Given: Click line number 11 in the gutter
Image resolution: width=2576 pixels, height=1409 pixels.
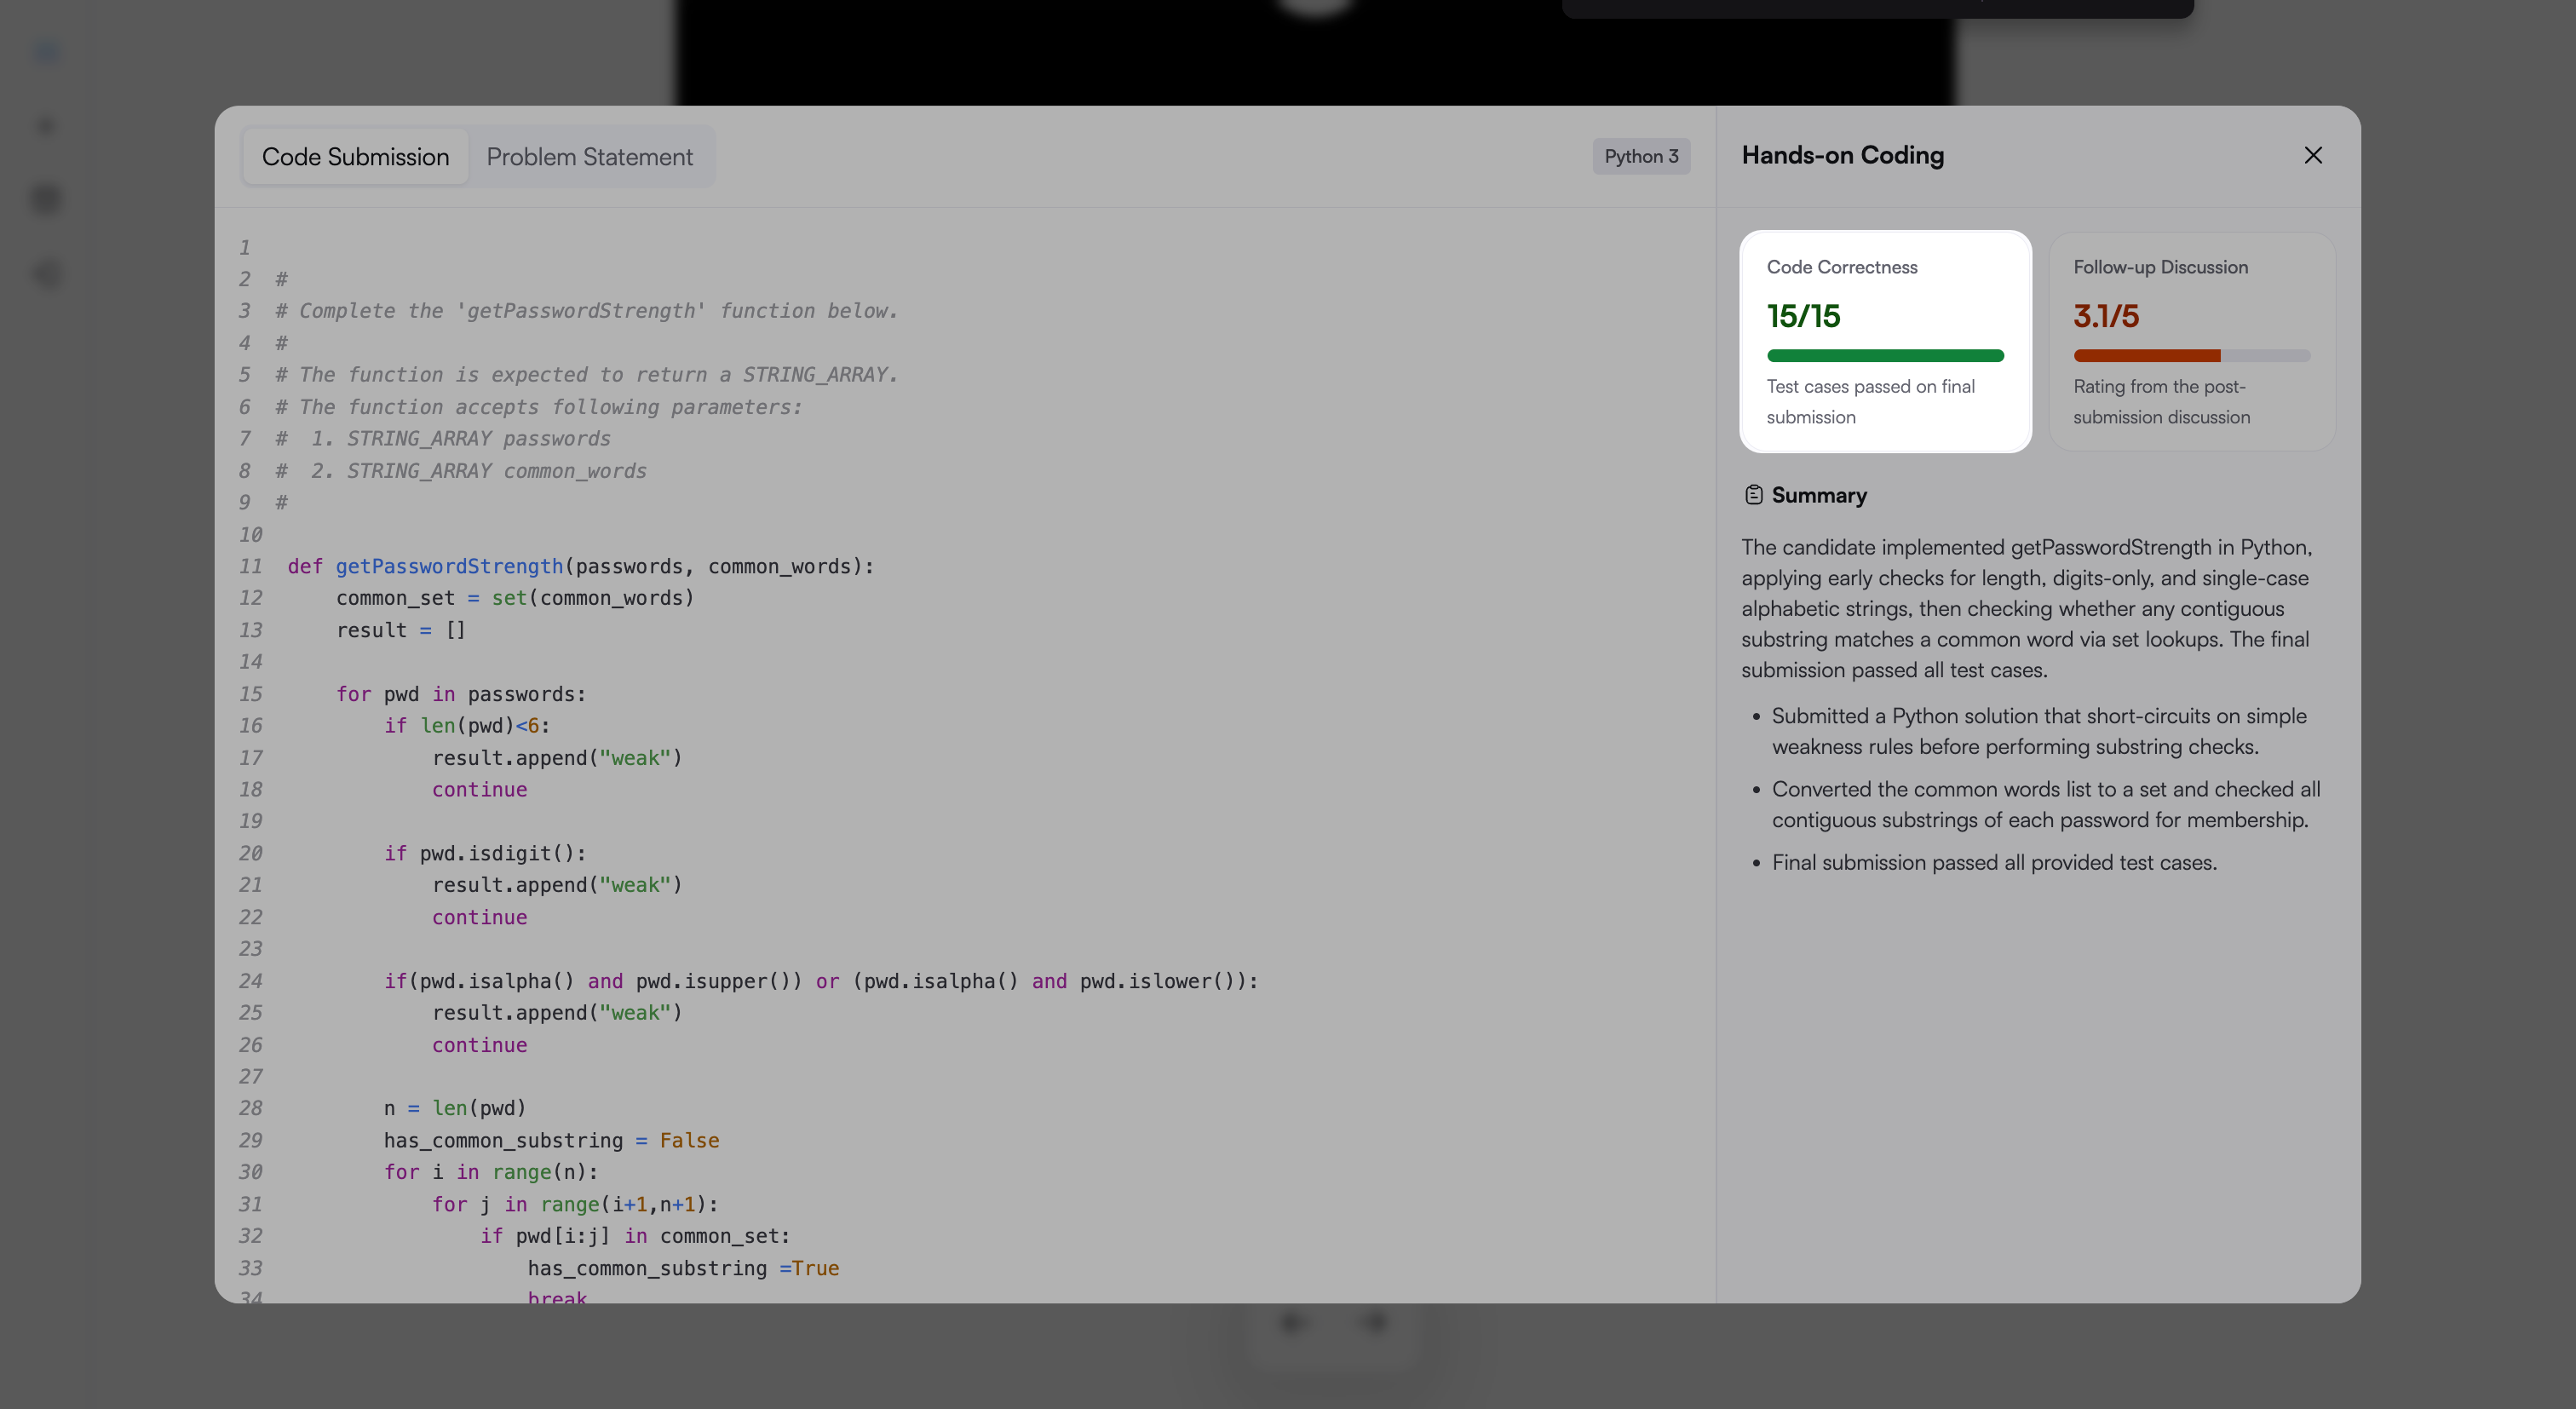Looking at the screenshot, I should tap(250, 566).
